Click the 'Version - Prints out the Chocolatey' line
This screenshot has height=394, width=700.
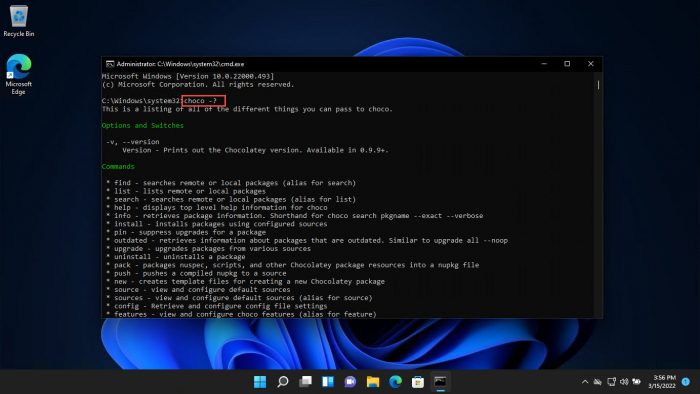pyautogui.click(x=255, y=150)
